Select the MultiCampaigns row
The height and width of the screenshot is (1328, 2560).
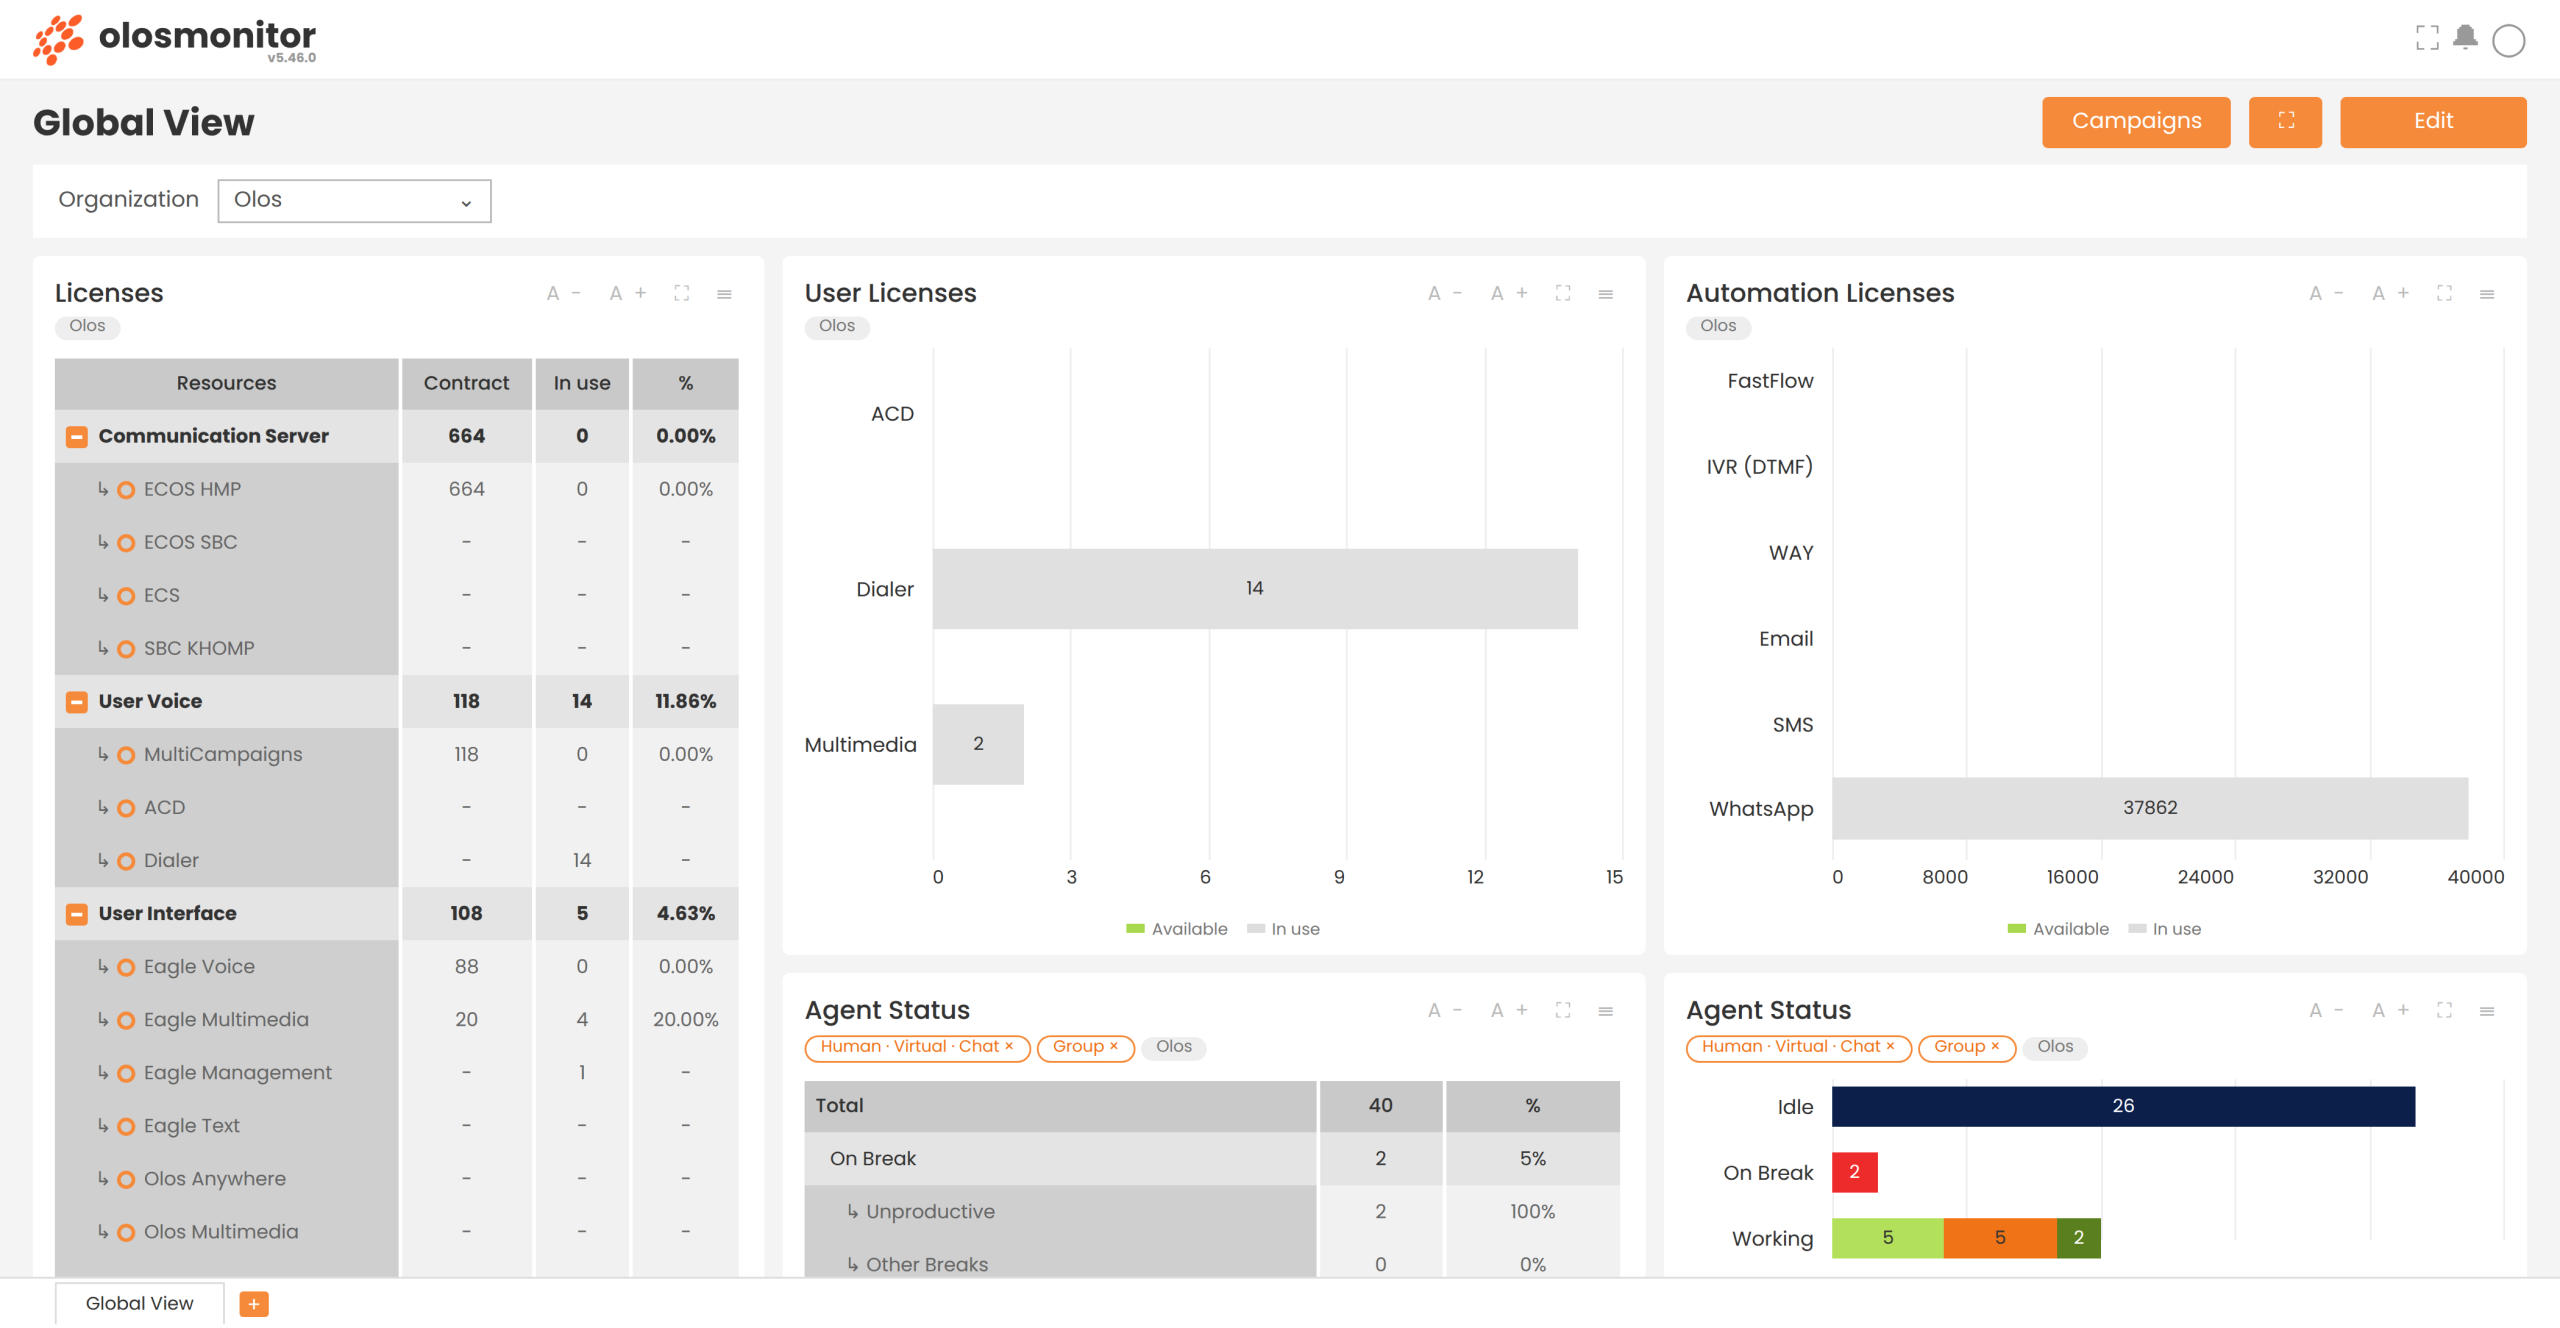point(397,754)
